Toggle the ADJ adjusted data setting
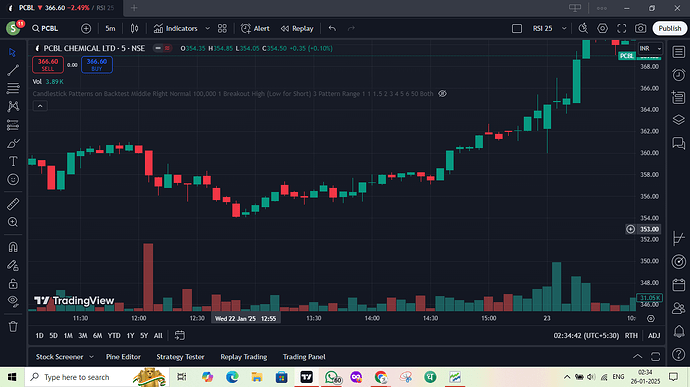Screen dimensions: 690x387 [654, 335]
